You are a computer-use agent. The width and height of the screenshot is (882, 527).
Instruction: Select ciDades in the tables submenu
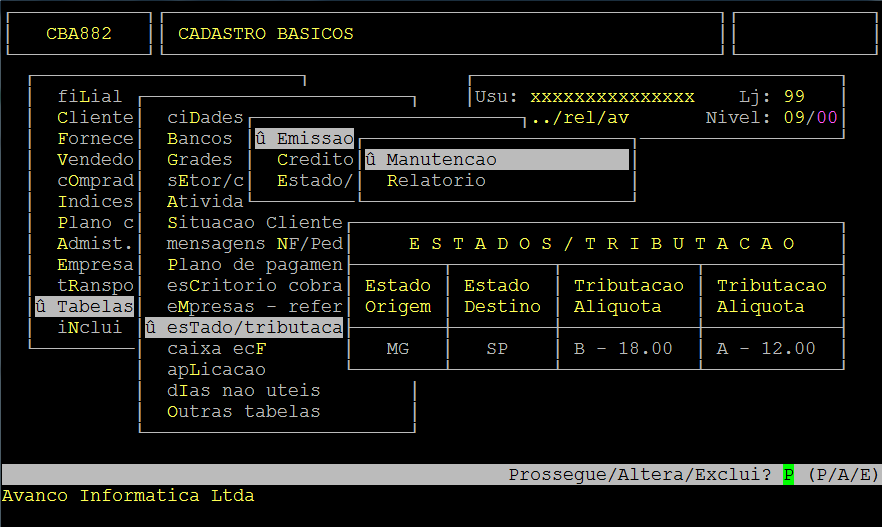[205, 118]
